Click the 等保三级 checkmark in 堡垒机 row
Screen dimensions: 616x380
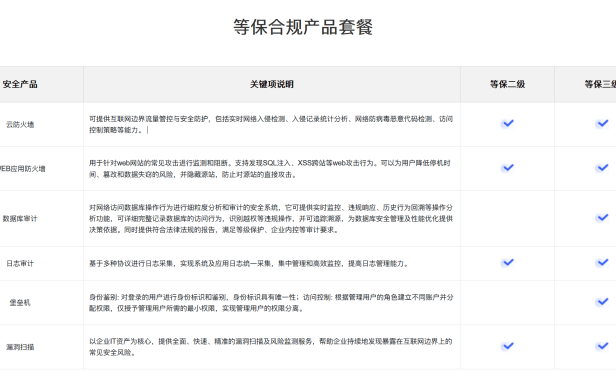click(x=602, y=302)
